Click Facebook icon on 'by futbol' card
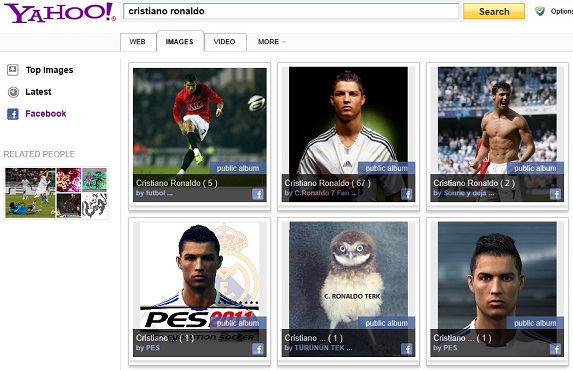573x370 pixels. (x=258, y=194)
